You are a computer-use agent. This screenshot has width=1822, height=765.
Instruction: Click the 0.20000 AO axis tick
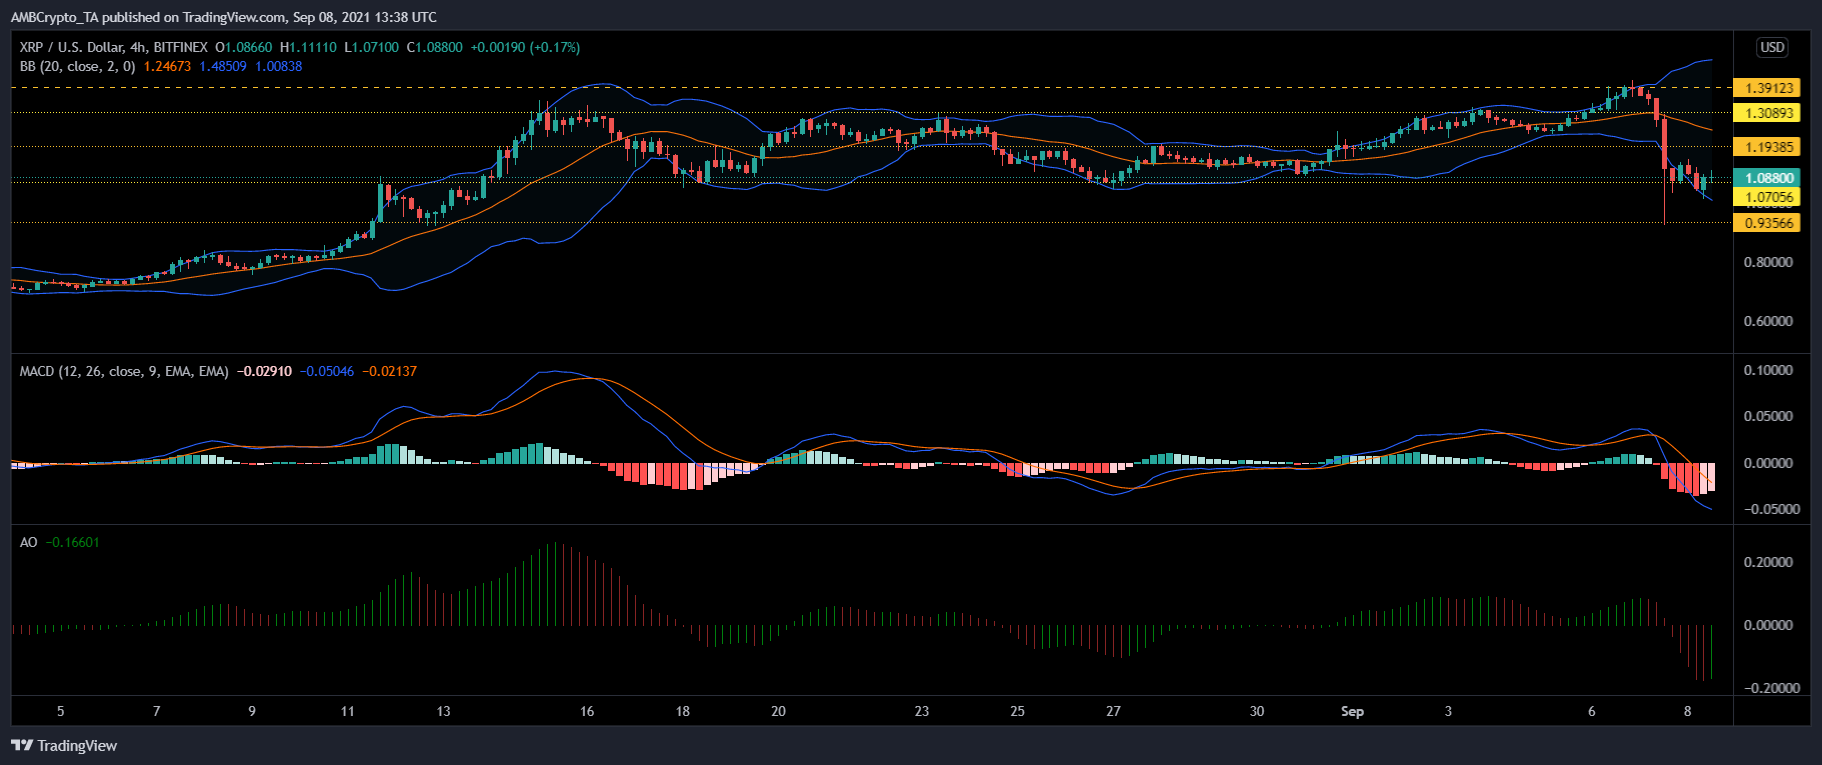click(x=1768, y=562)
